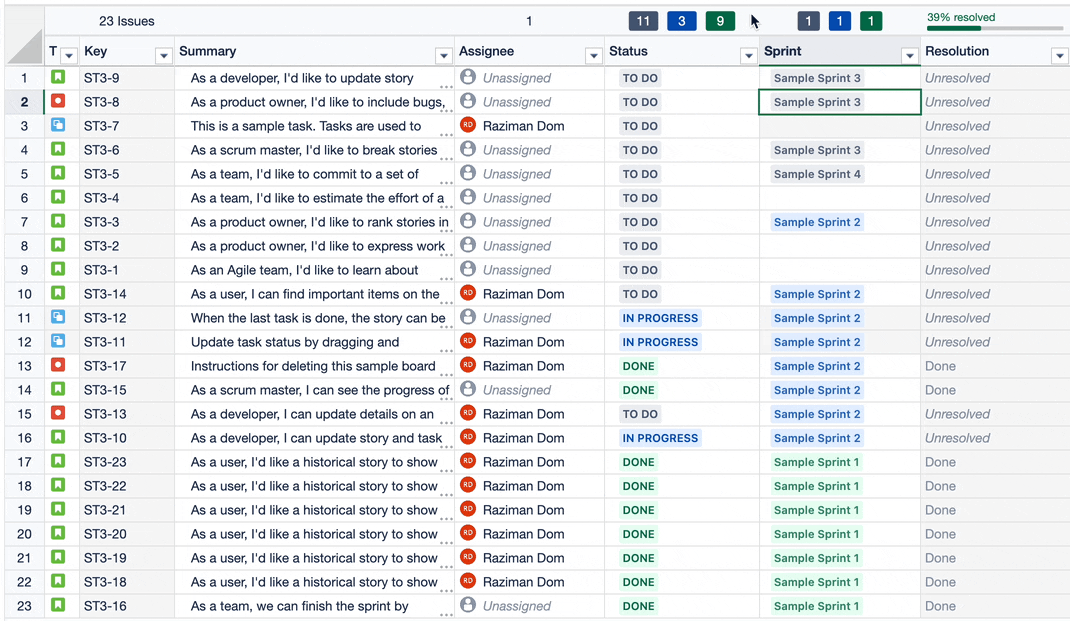Click the IN PROGRESS status badge for ST3-12

(660, 318)
